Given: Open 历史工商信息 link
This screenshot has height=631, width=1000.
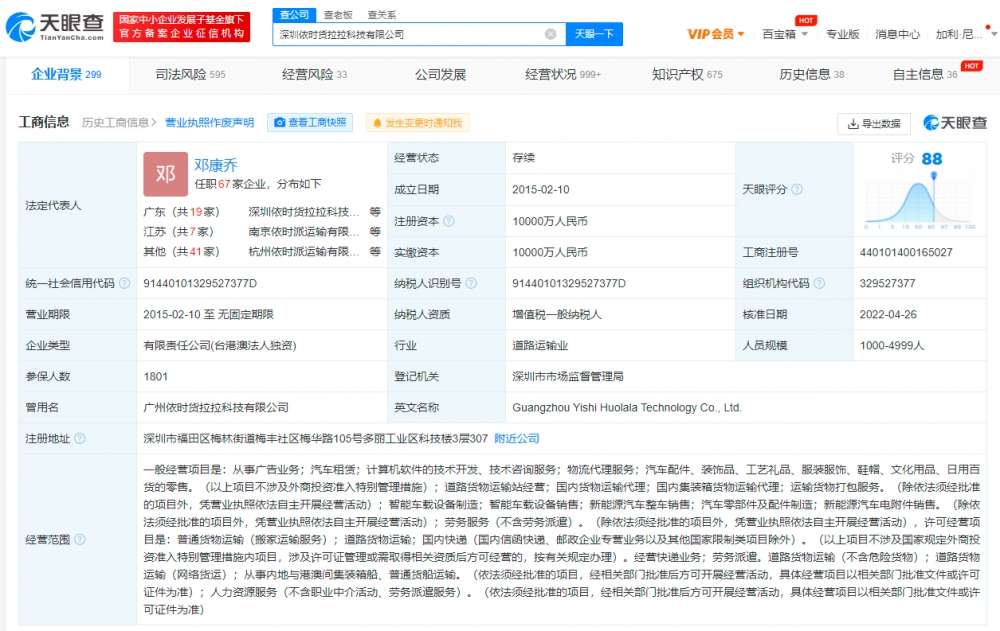Looking at the screenshot, I should tap(119, 122).
